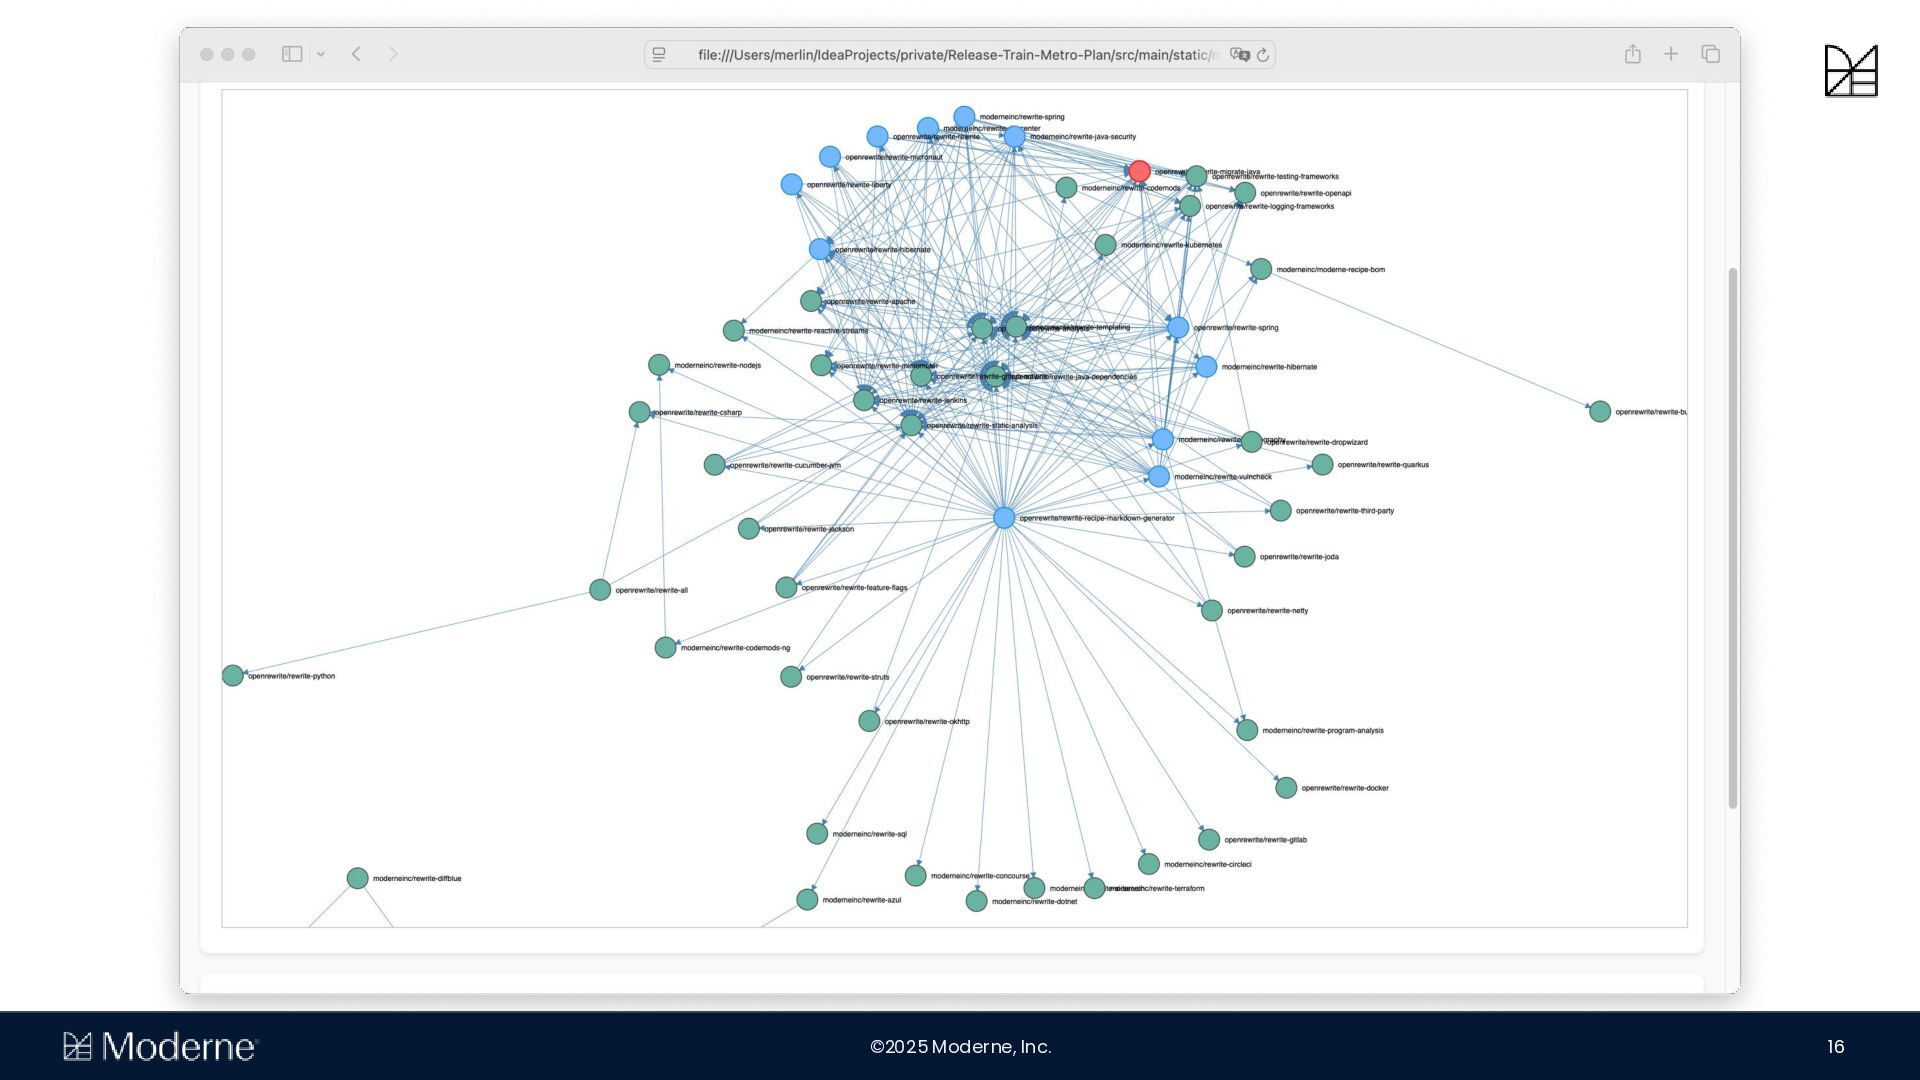Select the red rewrite-migrate-java node
1920x1080 pixels.
pyautogui.click(x=1139, y=171)
